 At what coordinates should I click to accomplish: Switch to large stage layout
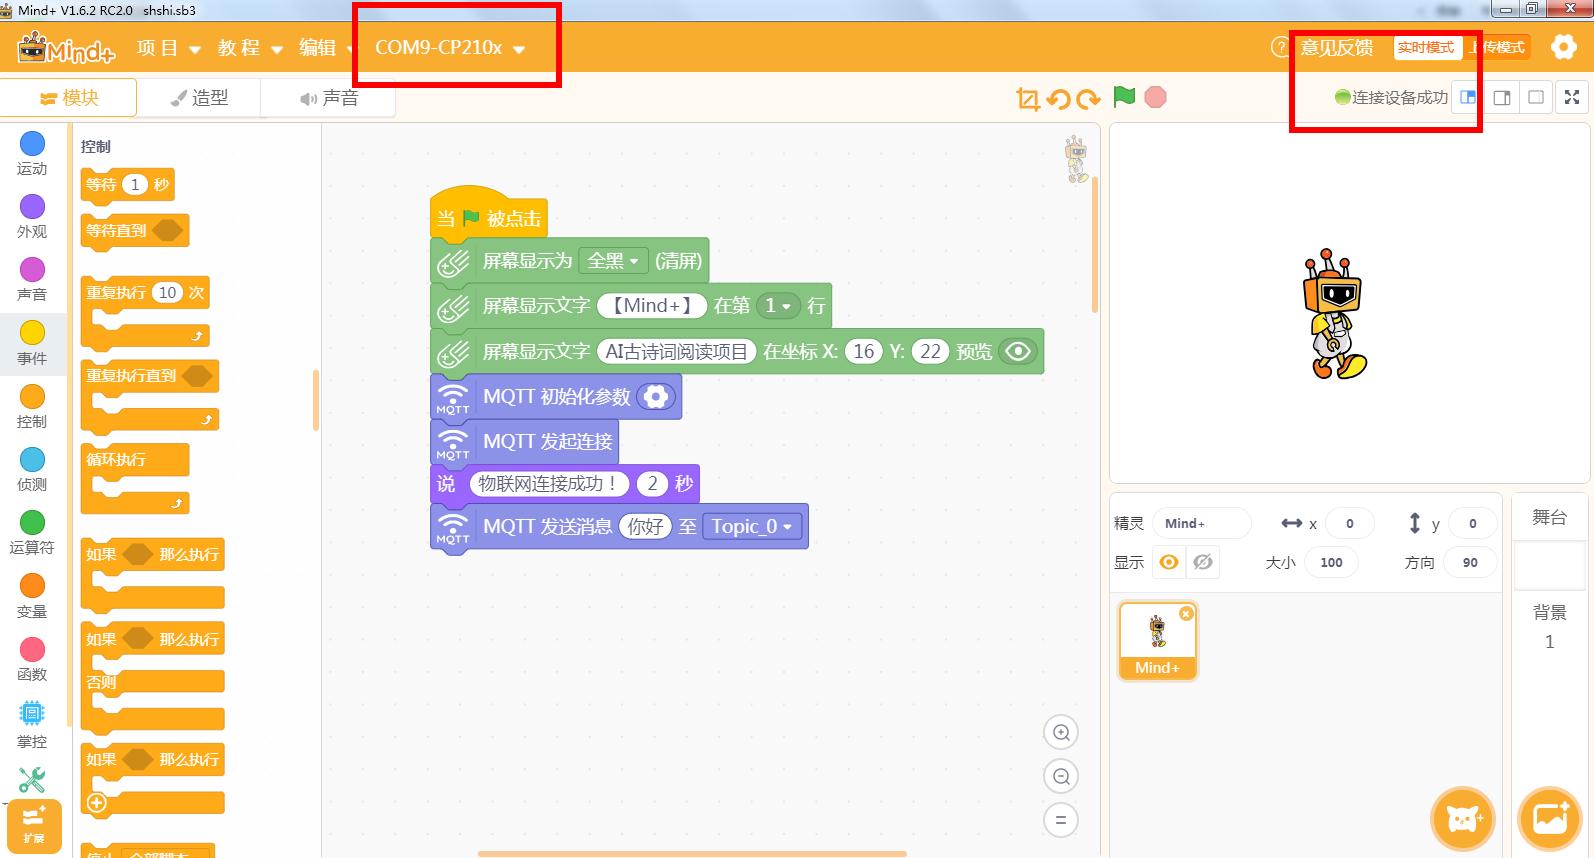point(1502,97)
